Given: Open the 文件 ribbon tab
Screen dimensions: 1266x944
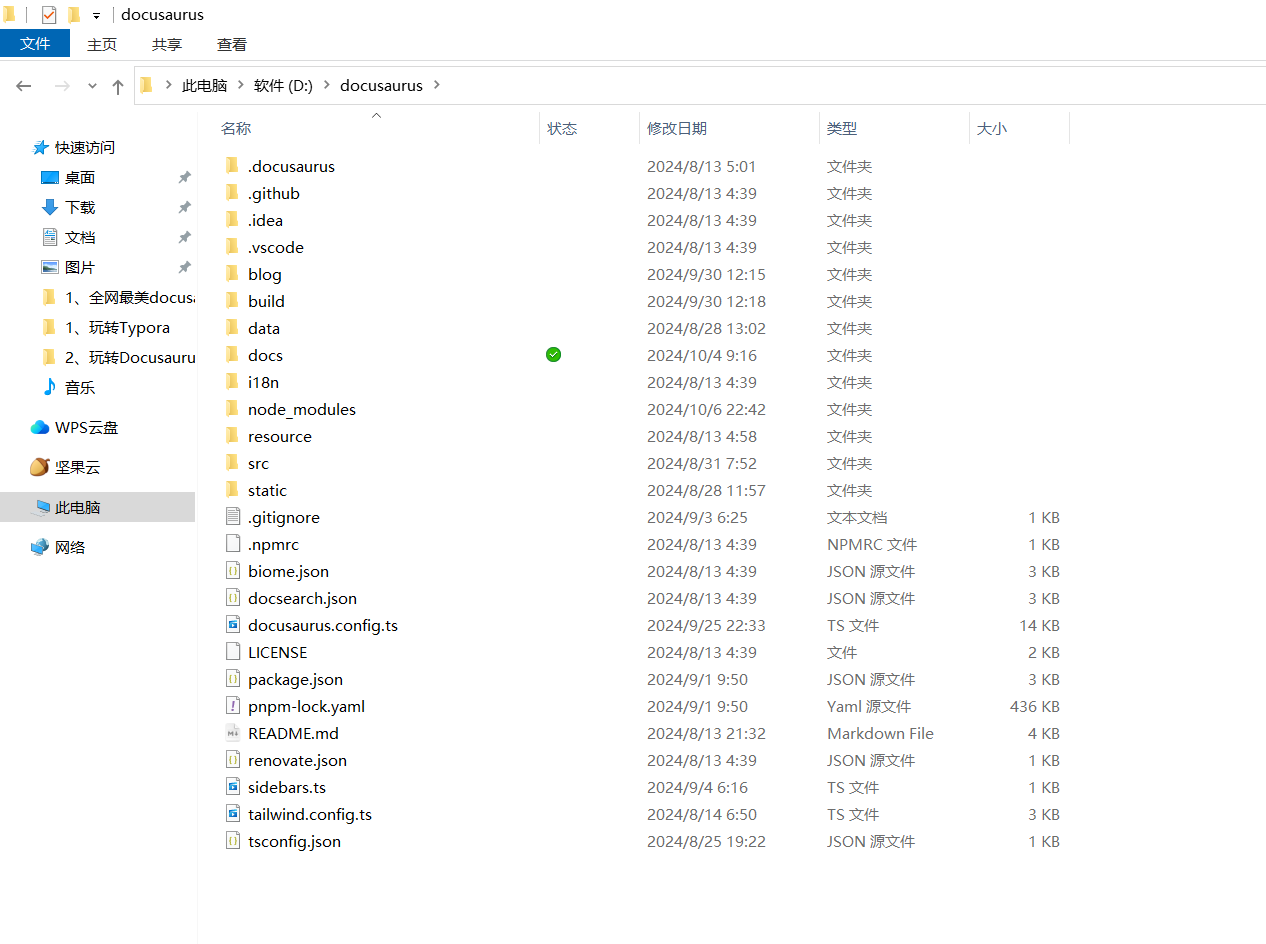Looking at the screenshot, I should [35, 44].
